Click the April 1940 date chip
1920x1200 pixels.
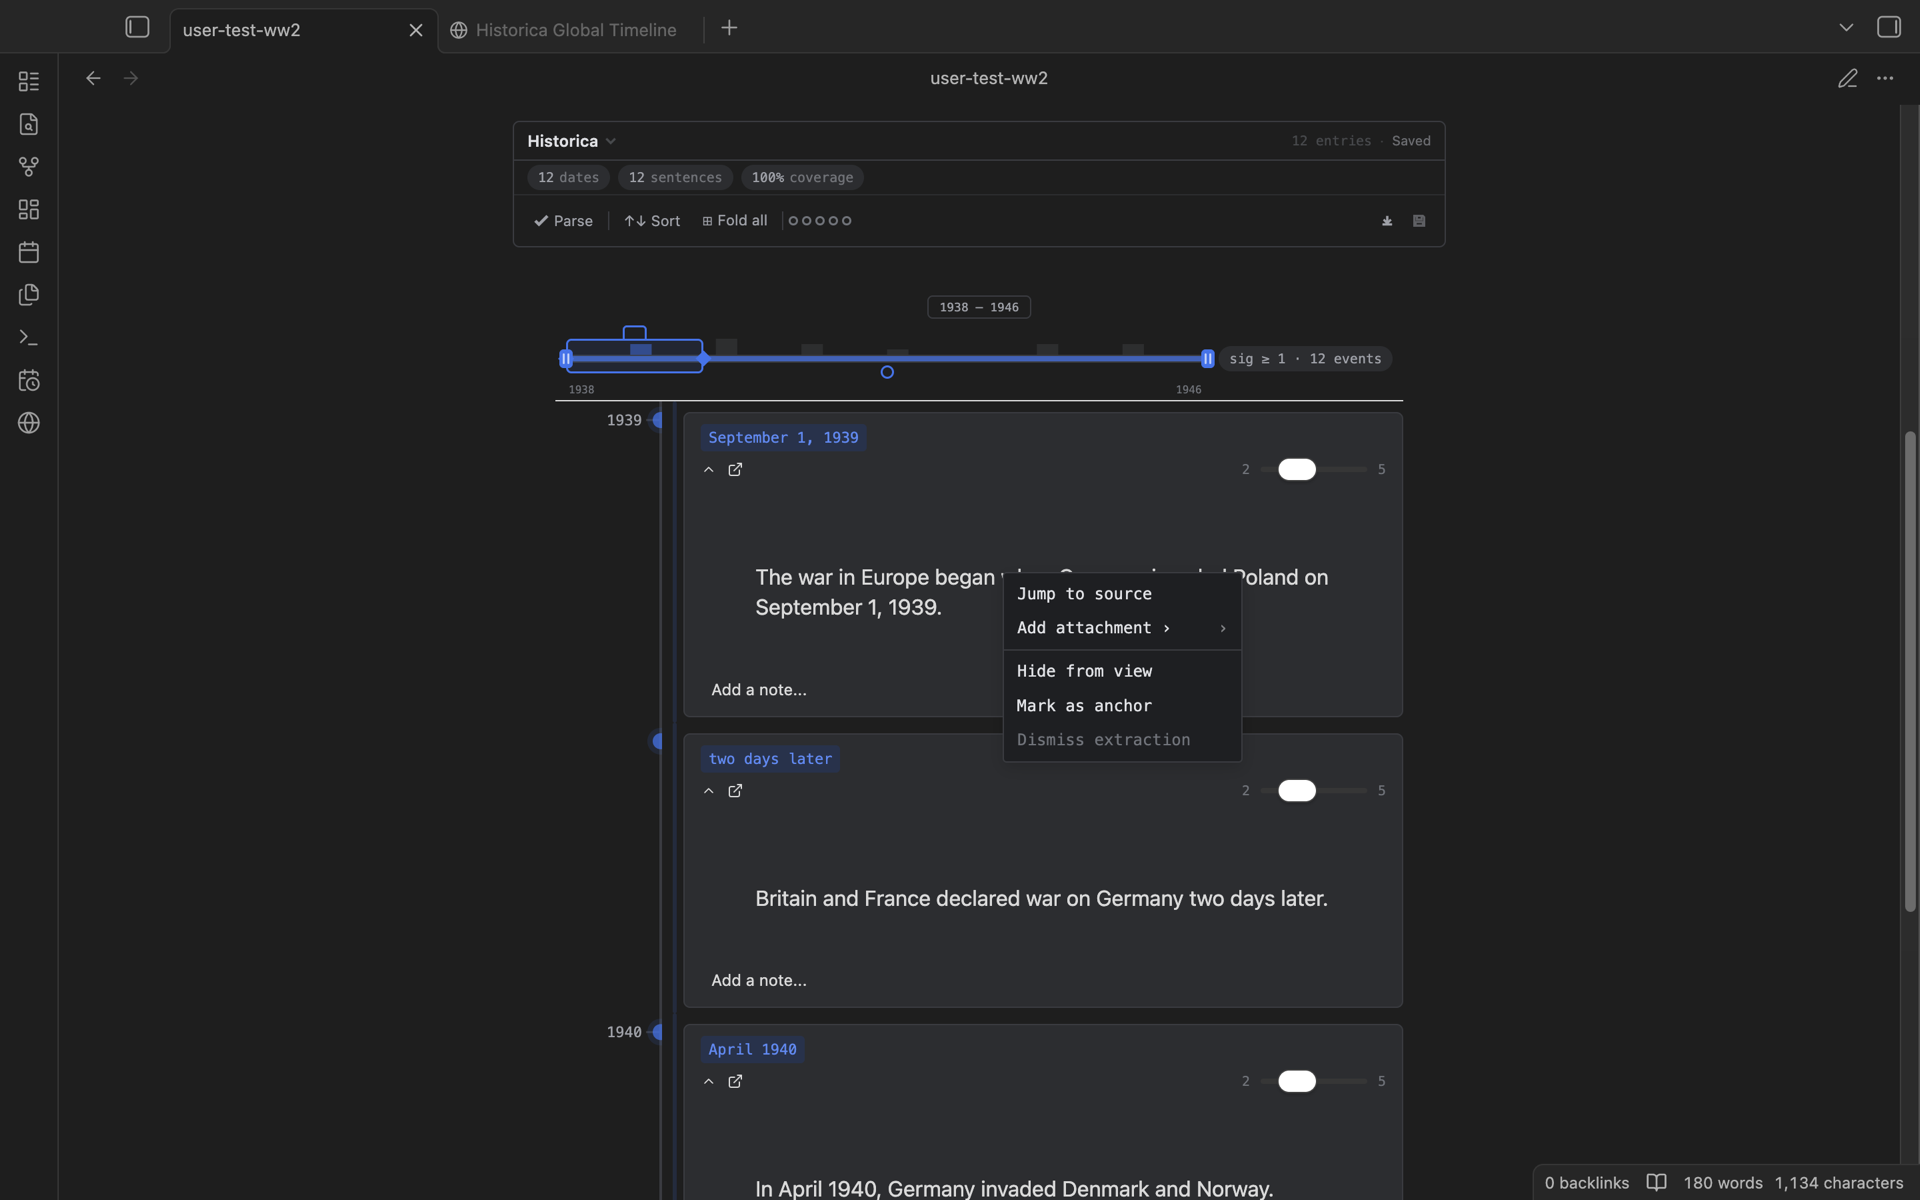coord(752,1049)
